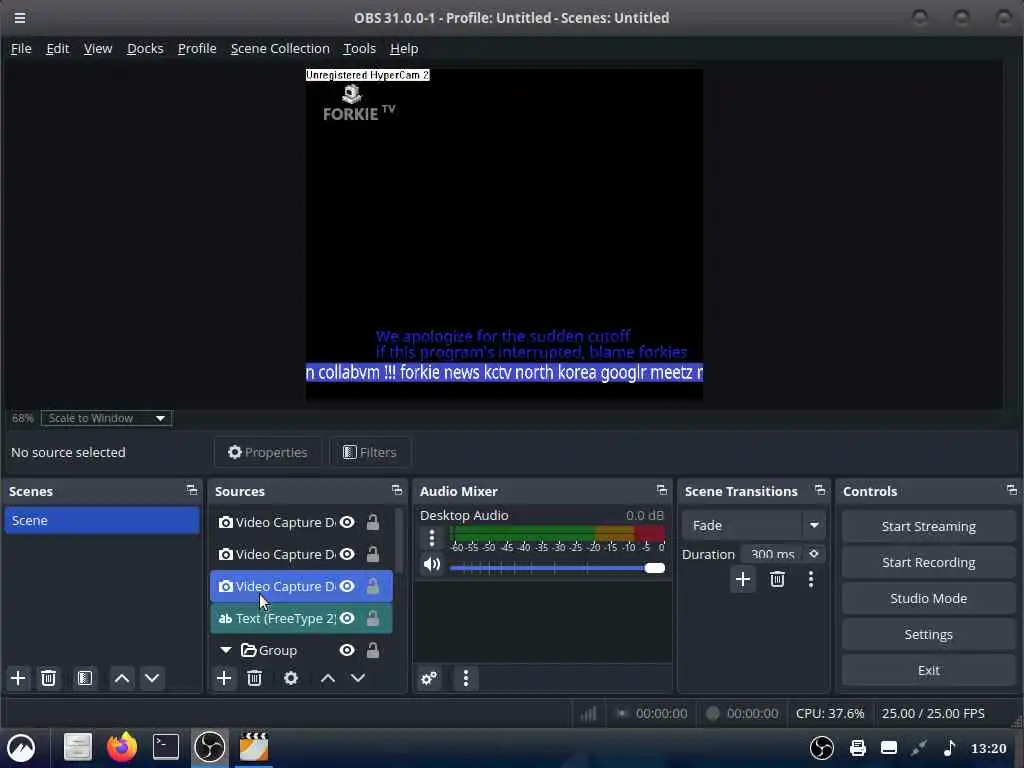
Task: Open the Tools menu
Action: coord(359,48)
